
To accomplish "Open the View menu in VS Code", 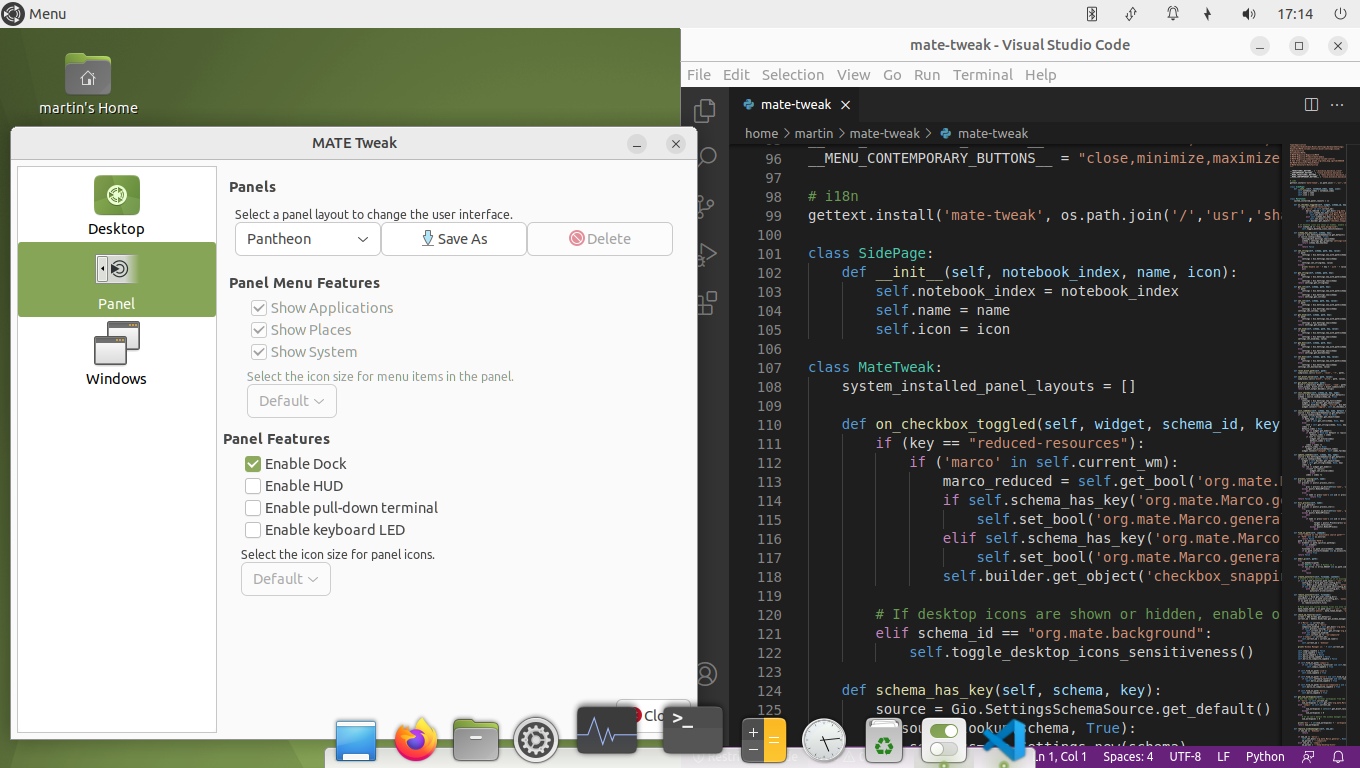I will pyautogui.click(x=853, y=75).
